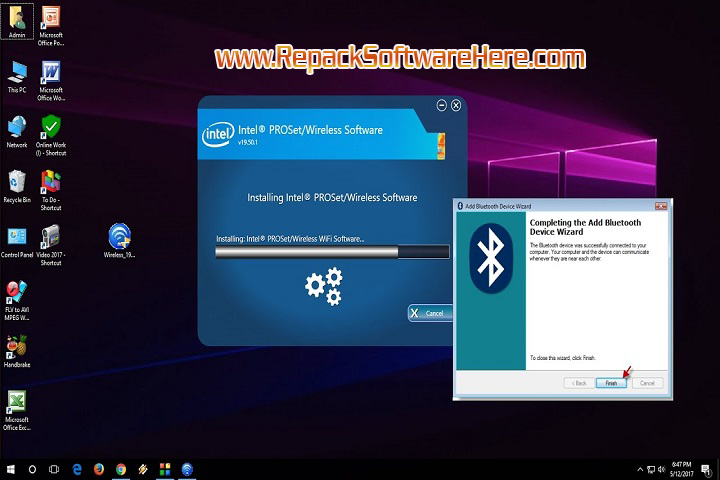Open the taskbar clock and date
Viewport: 720px width, 480px height.
point(681,469)
